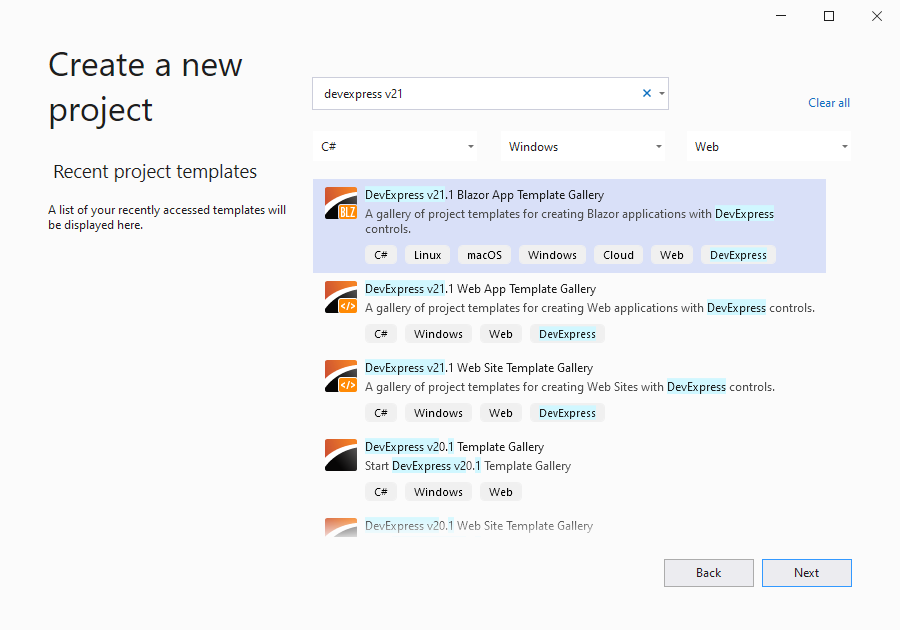
Task: Open the Windows platform filter dropdown
Action: [x=583, y=147]
